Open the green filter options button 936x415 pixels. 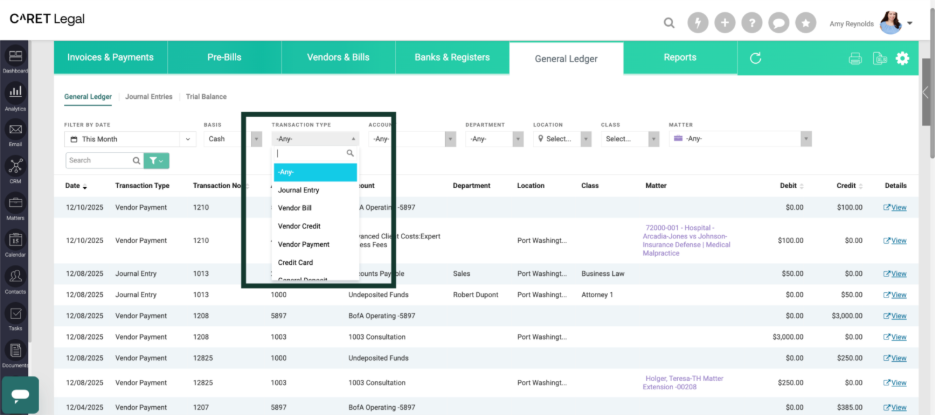(x=157, y=161)
